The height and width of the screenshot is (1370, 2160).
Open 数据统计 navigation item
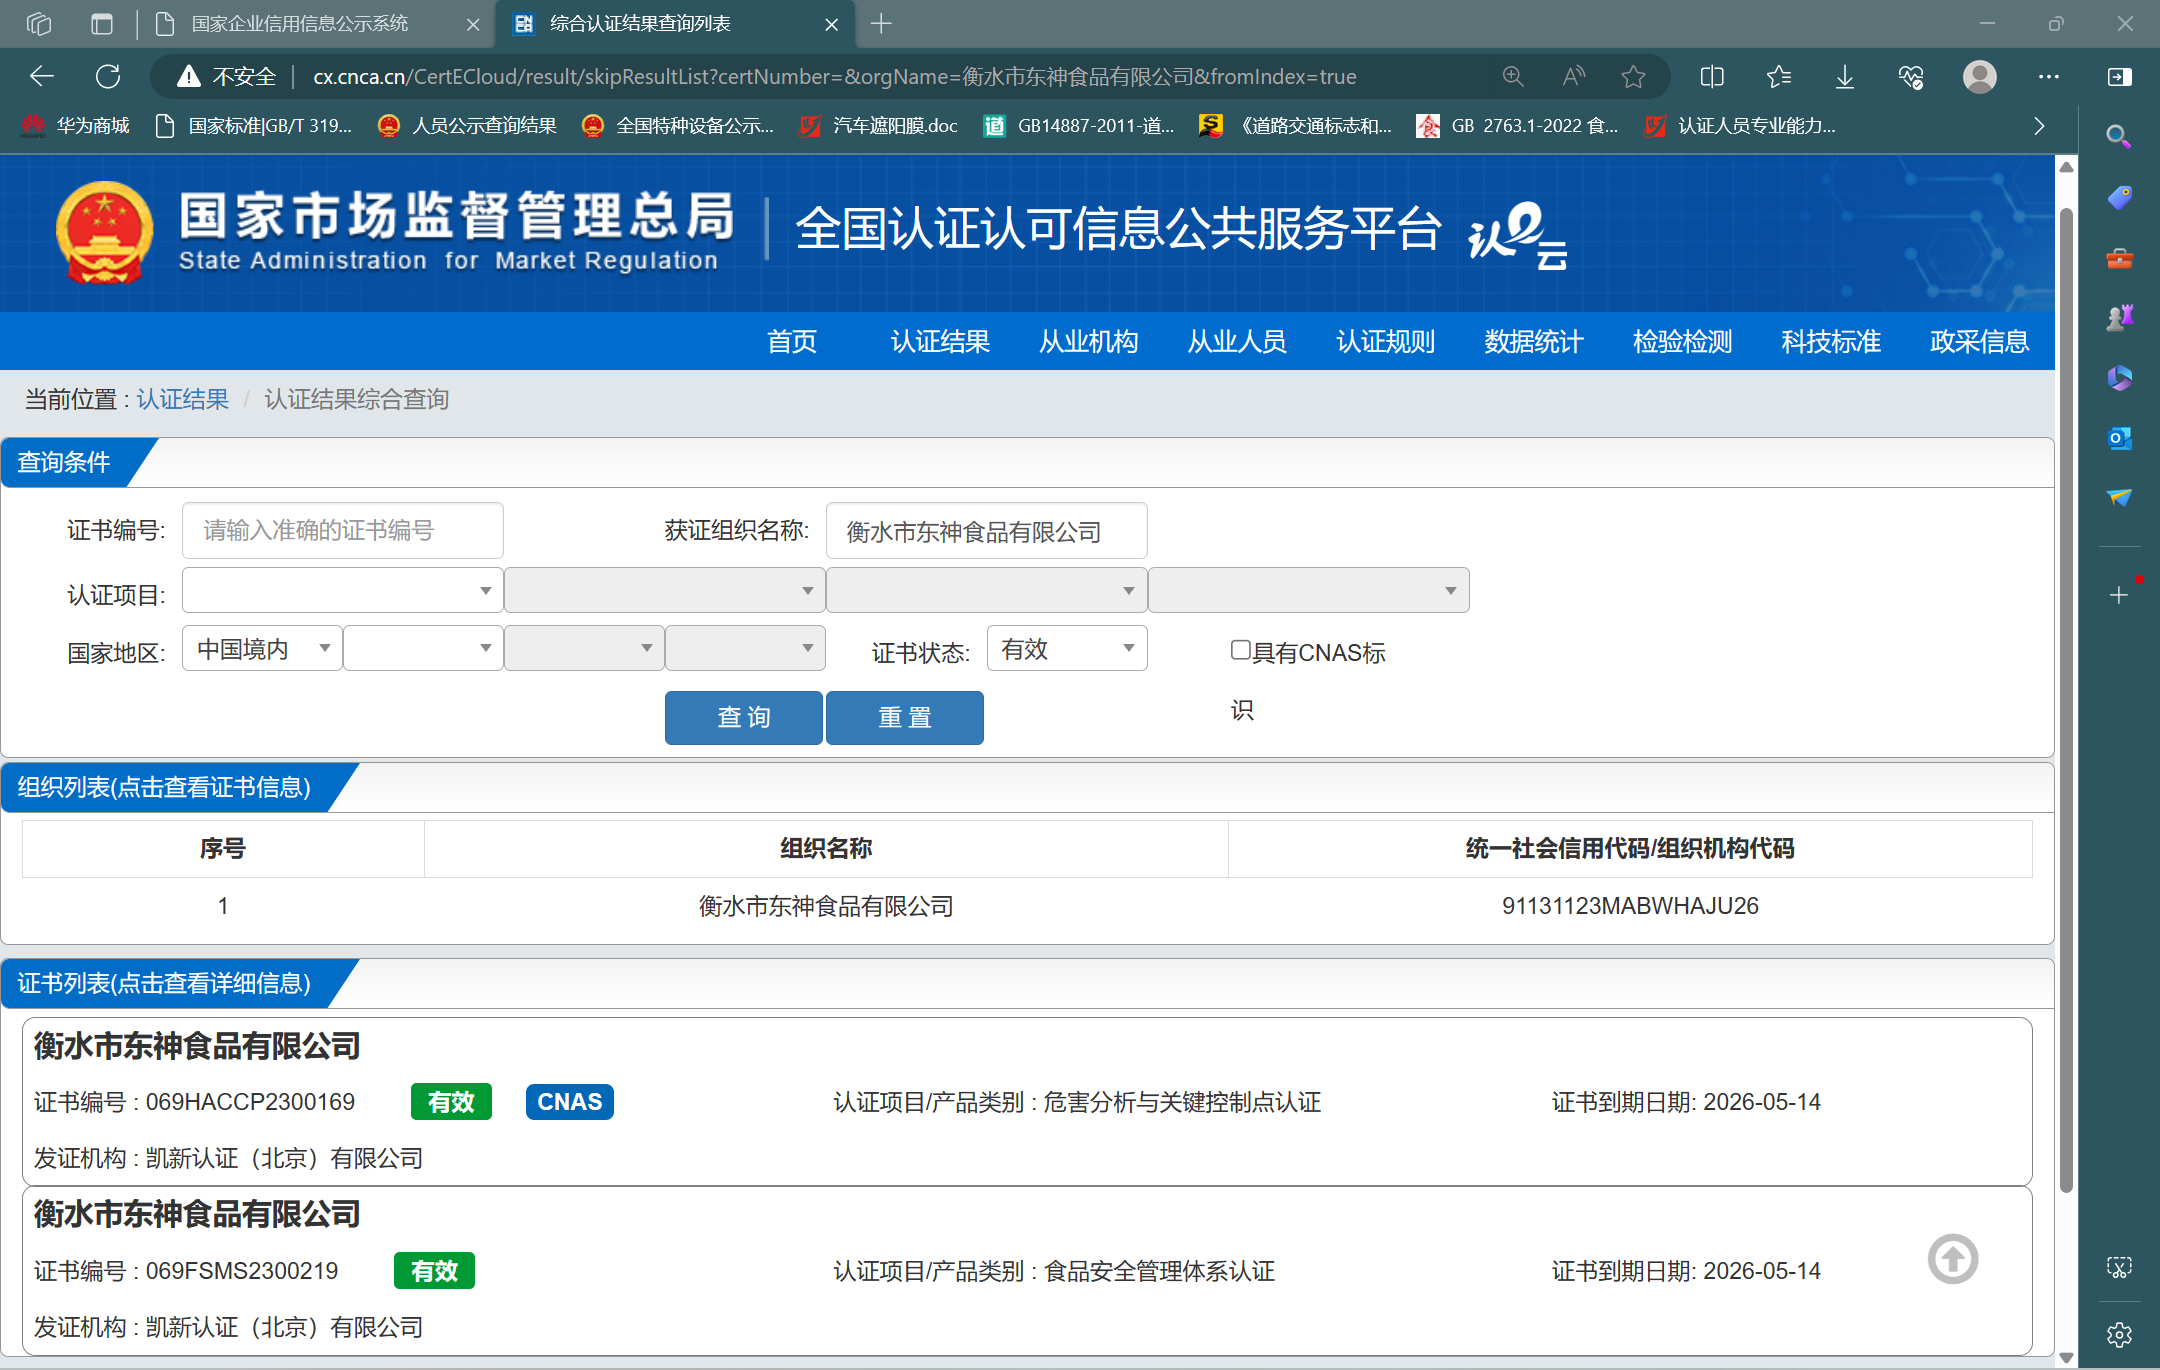click(1534, 342)
